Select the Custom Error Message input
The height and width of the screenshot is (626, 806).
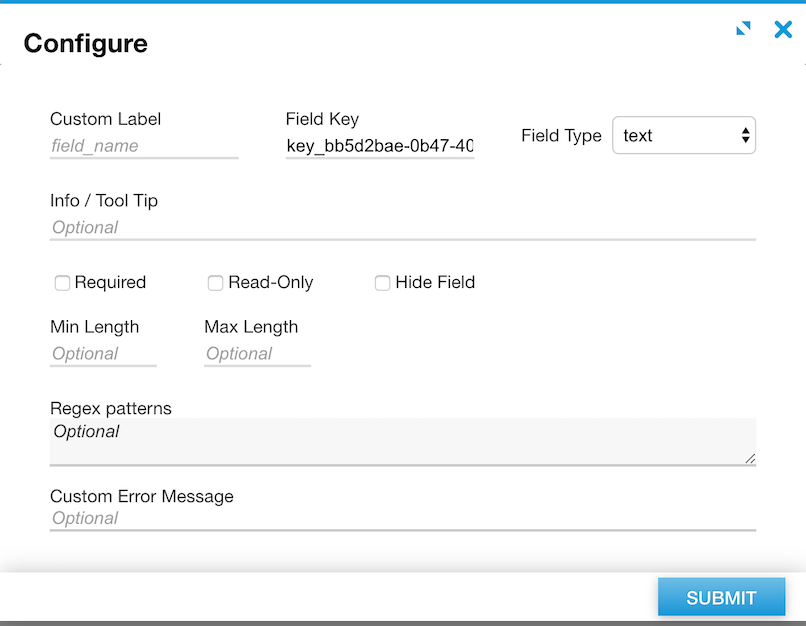click(402, 519)
